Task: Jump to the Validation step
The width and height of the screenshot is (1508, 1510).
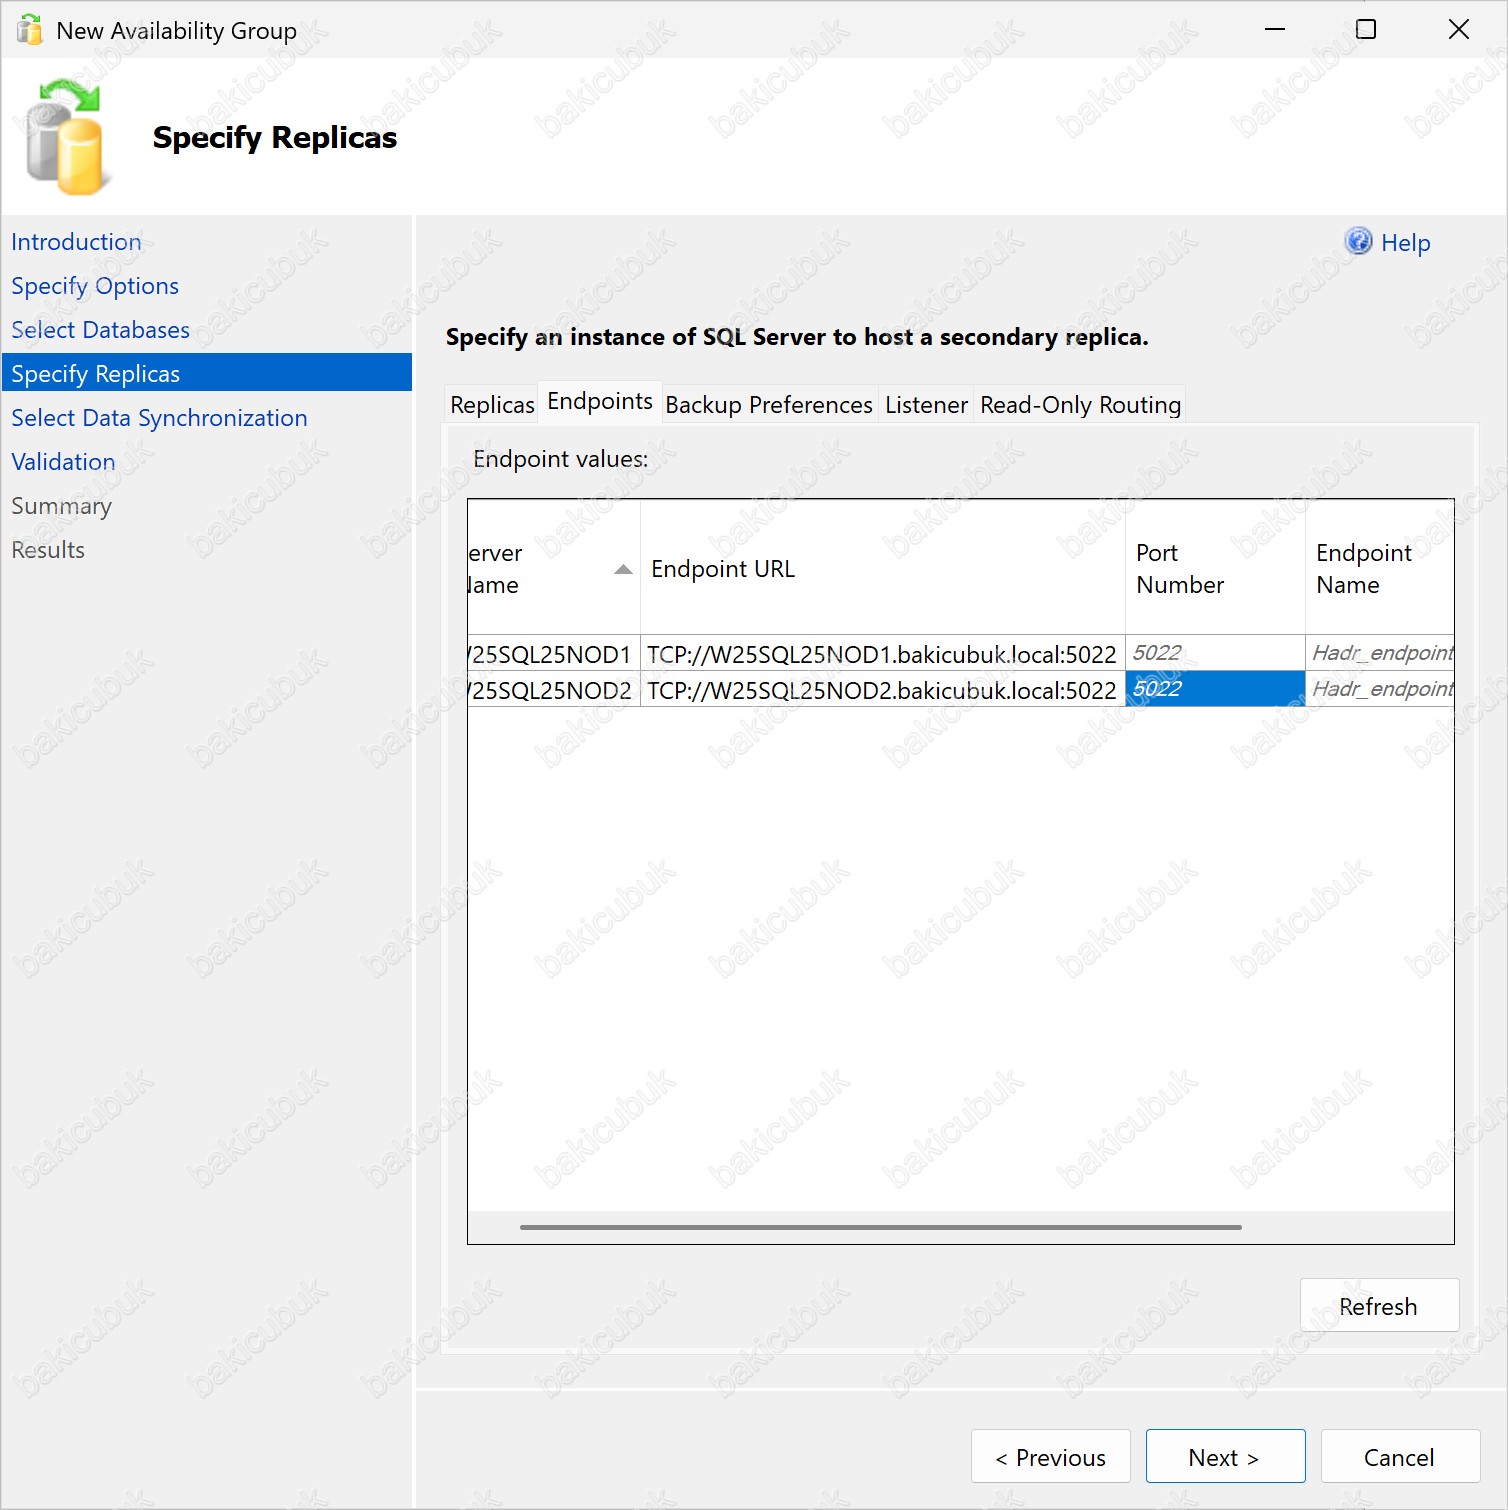Action: pyautogui.click(x=63, y=462)
